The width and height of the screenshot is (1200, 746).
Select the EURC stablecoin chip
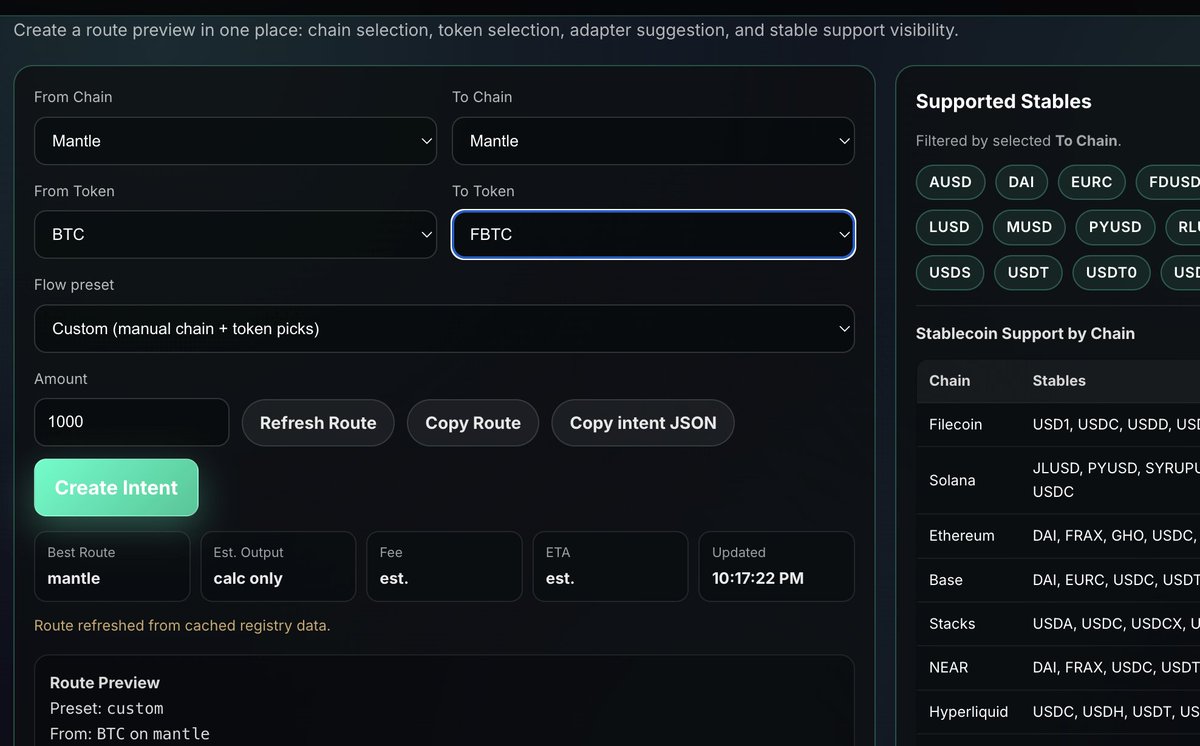click(x=1091, y=182)
